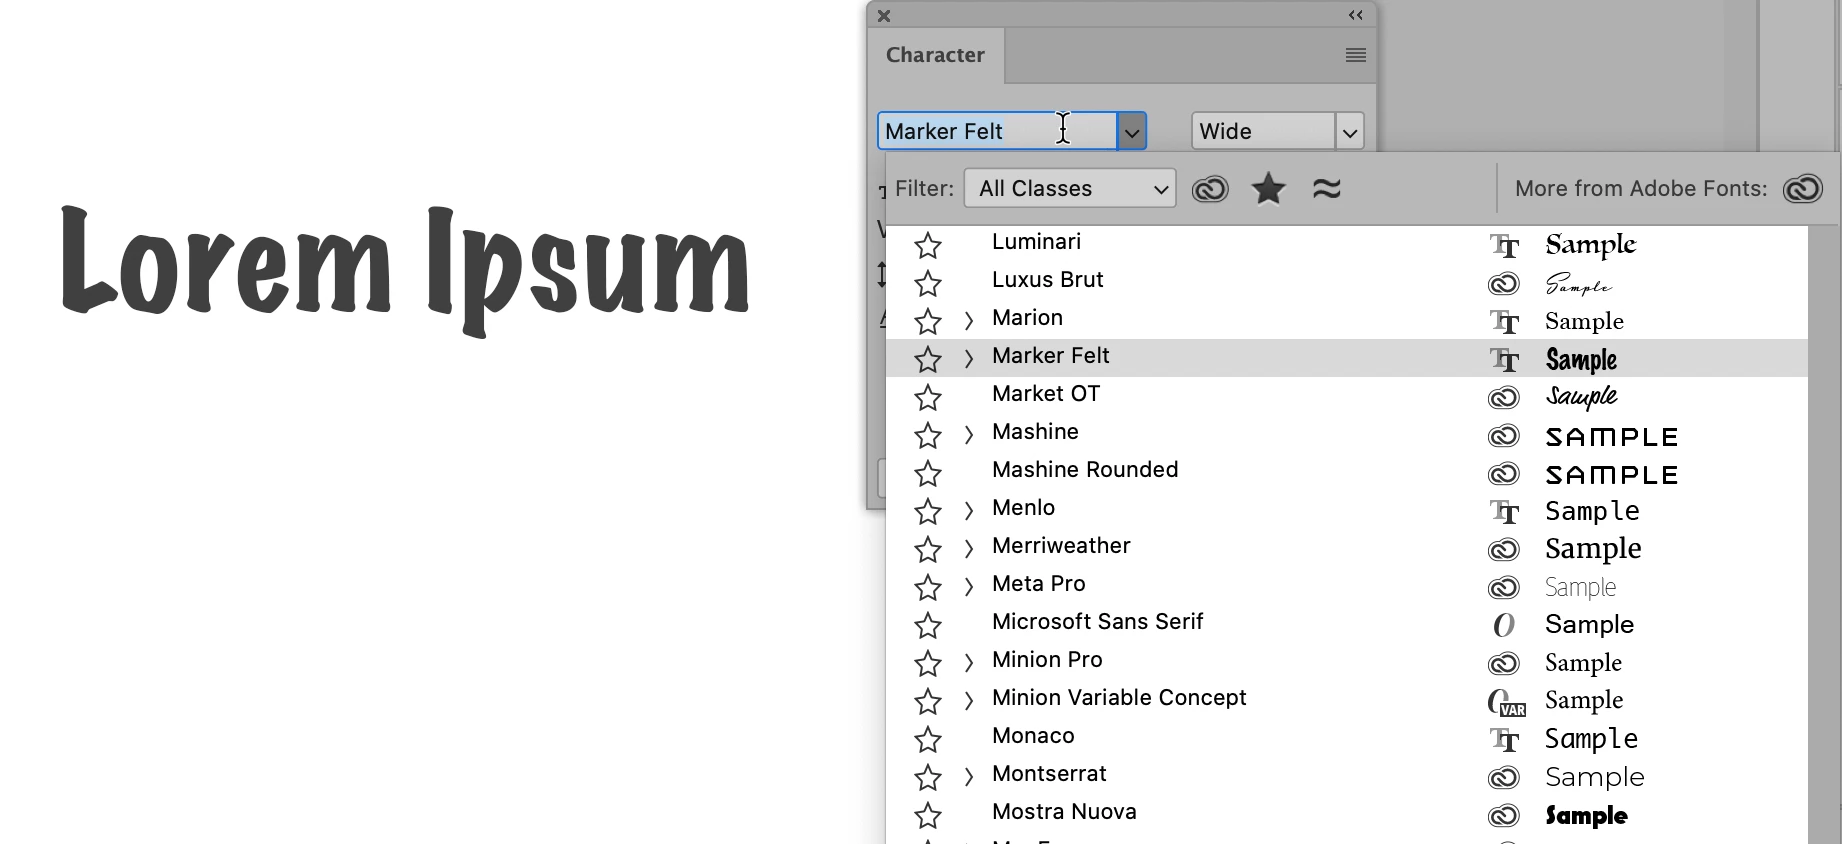Click OpenType icon for Microsoft Sans Serif
Viewport: 1842px width, 844px height.
(1504, 626)
